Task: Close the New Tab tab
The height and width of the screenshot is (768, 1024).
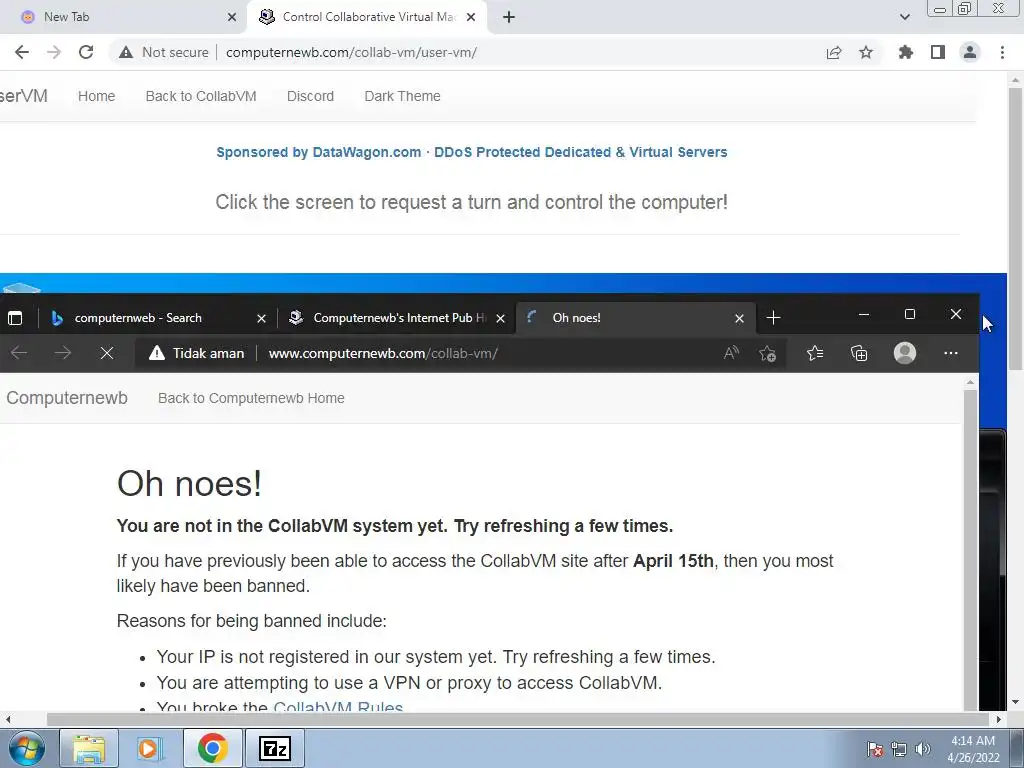Action: (232, 17)
